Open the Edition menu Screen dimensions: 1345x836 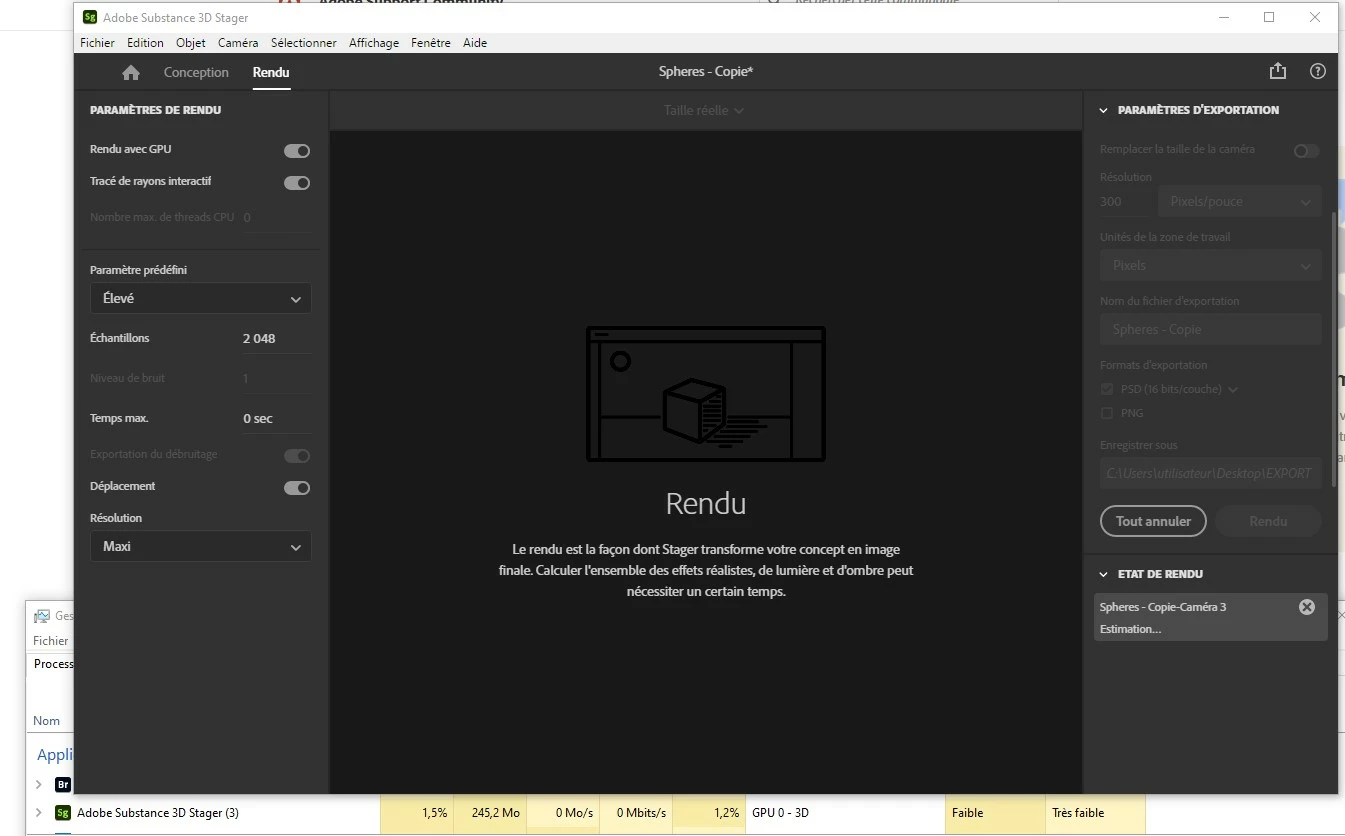click(145, 43)
